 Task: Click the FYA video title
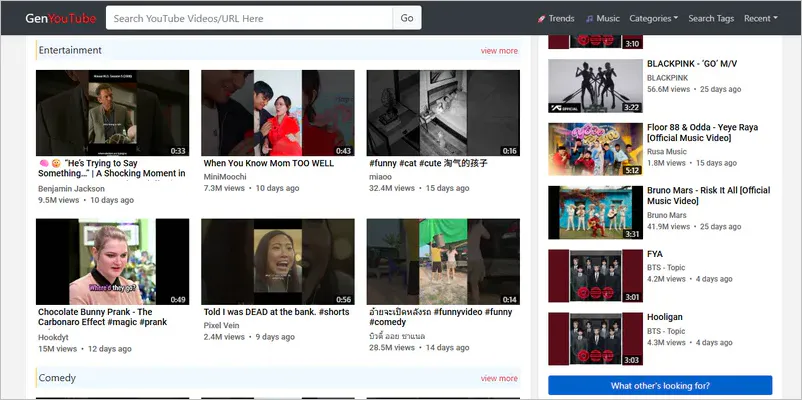[655, 254]
